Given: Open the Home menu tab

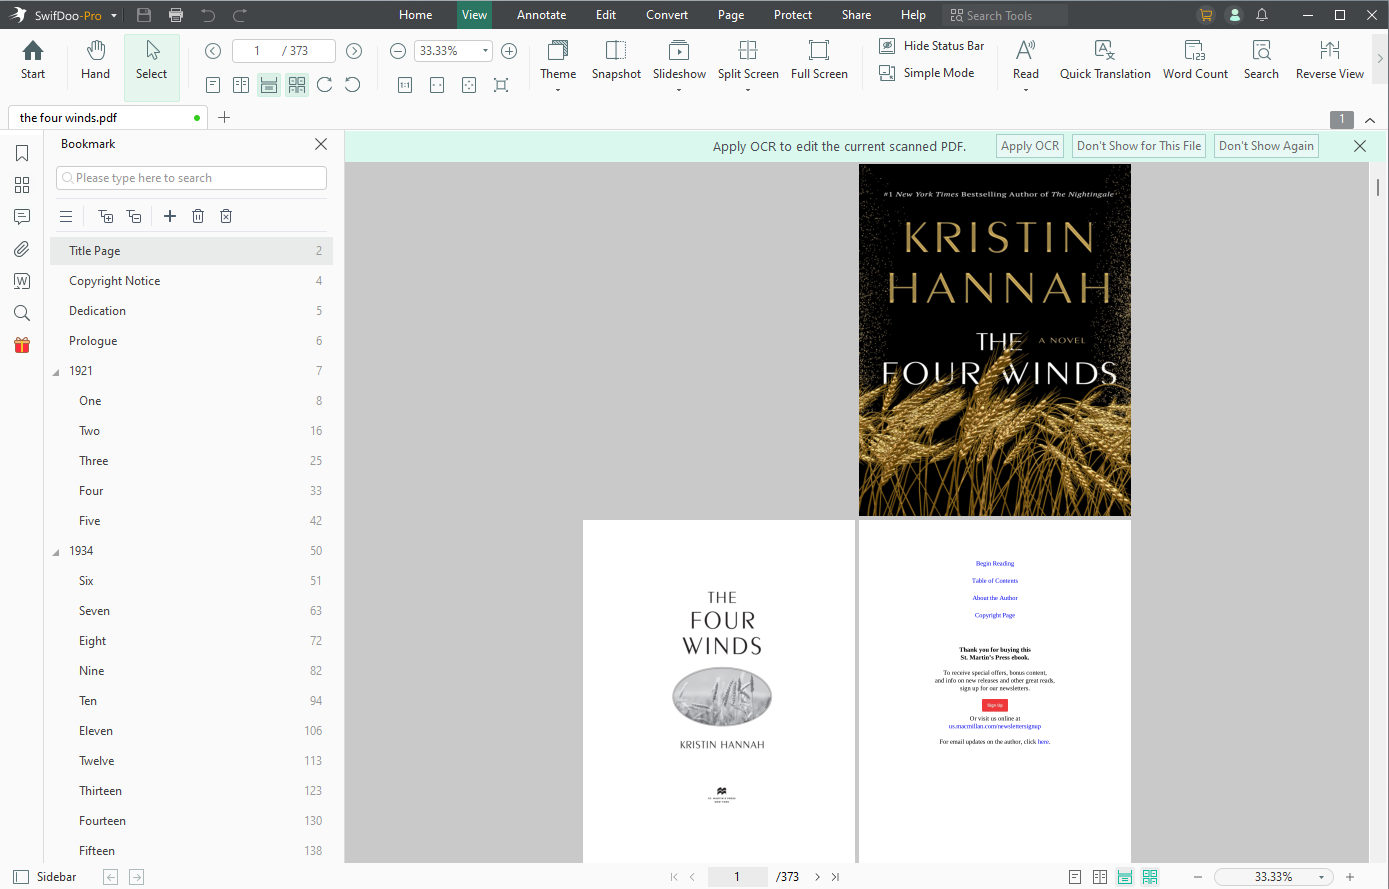Looking at the screenshot, I should (x=416, y=15).
